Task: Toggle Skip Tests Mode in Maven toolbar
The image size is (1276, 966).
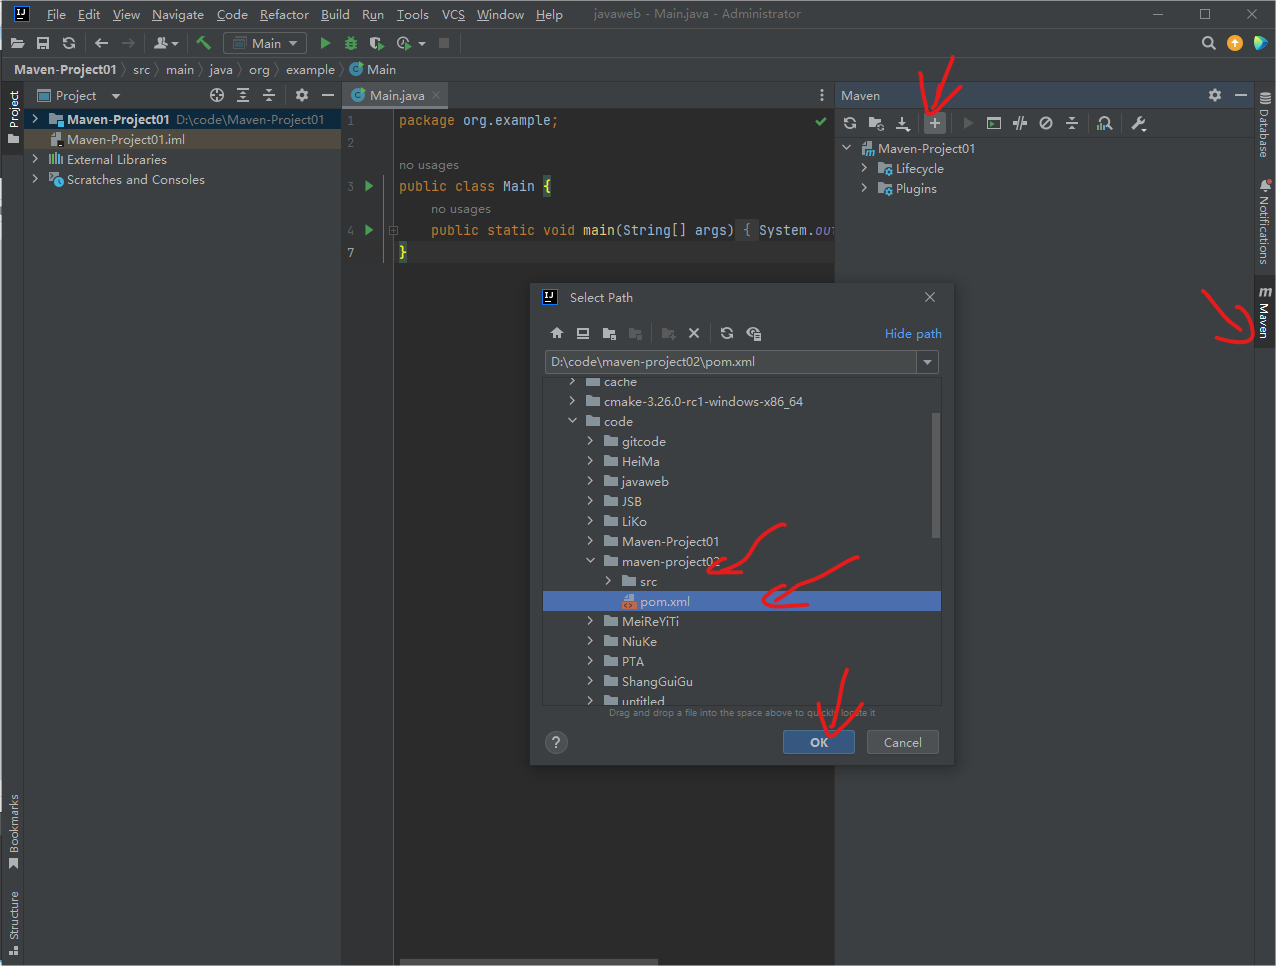Action: pos(1046,123)
